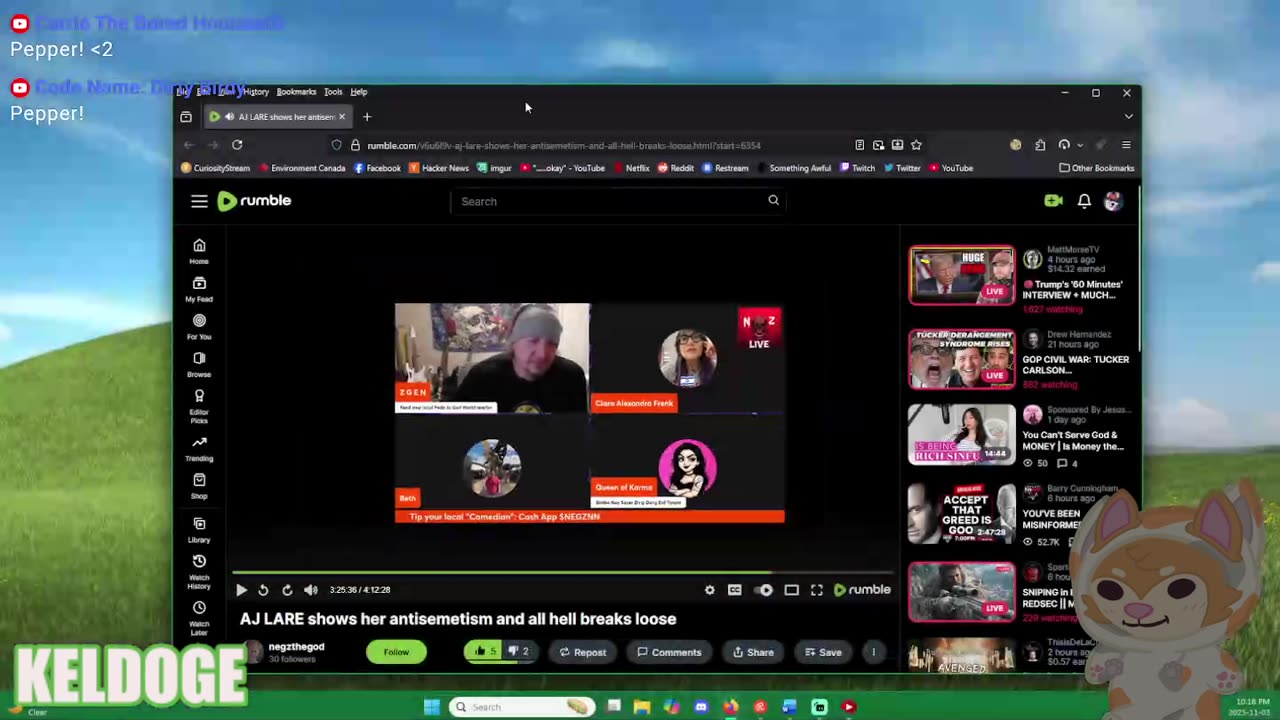Open the Tucker Derangement live thumbnail
The image size is (1280, 720).
[961, 359]
